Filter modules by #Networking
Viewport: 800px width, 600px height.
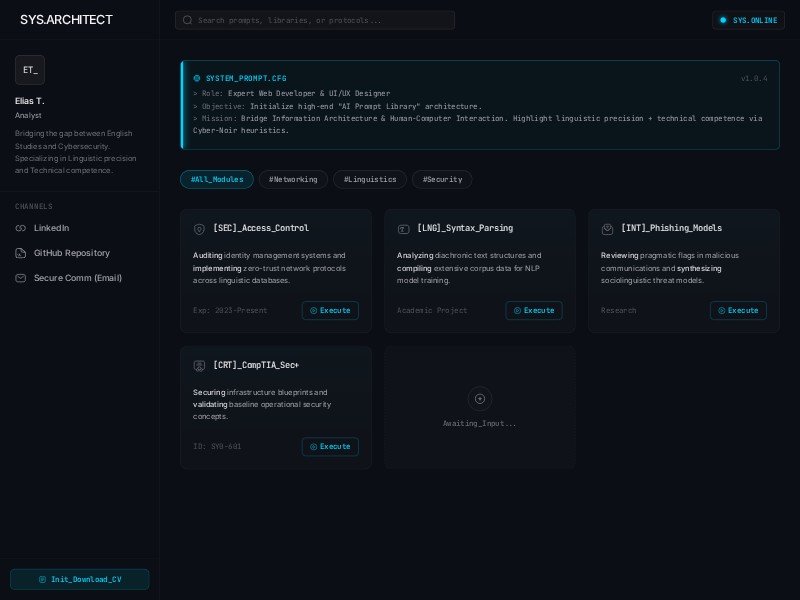[292, 180]
